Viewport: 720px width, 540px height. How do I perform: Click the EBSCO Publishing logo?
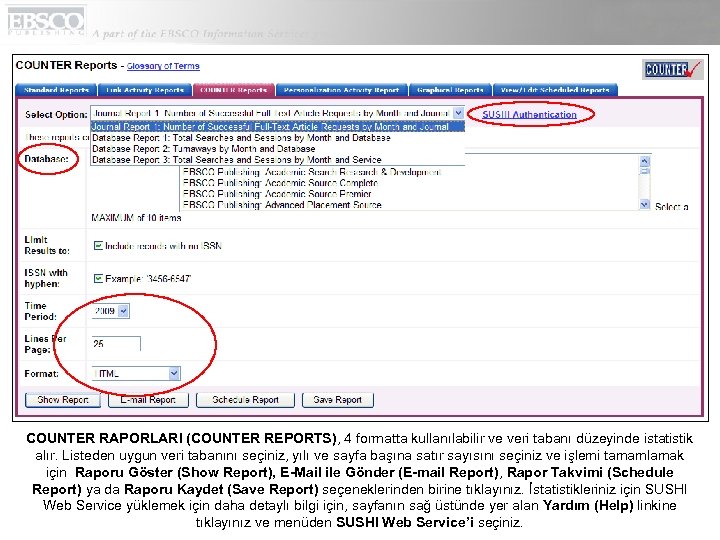pyautogui.click(x=46, y=22)
